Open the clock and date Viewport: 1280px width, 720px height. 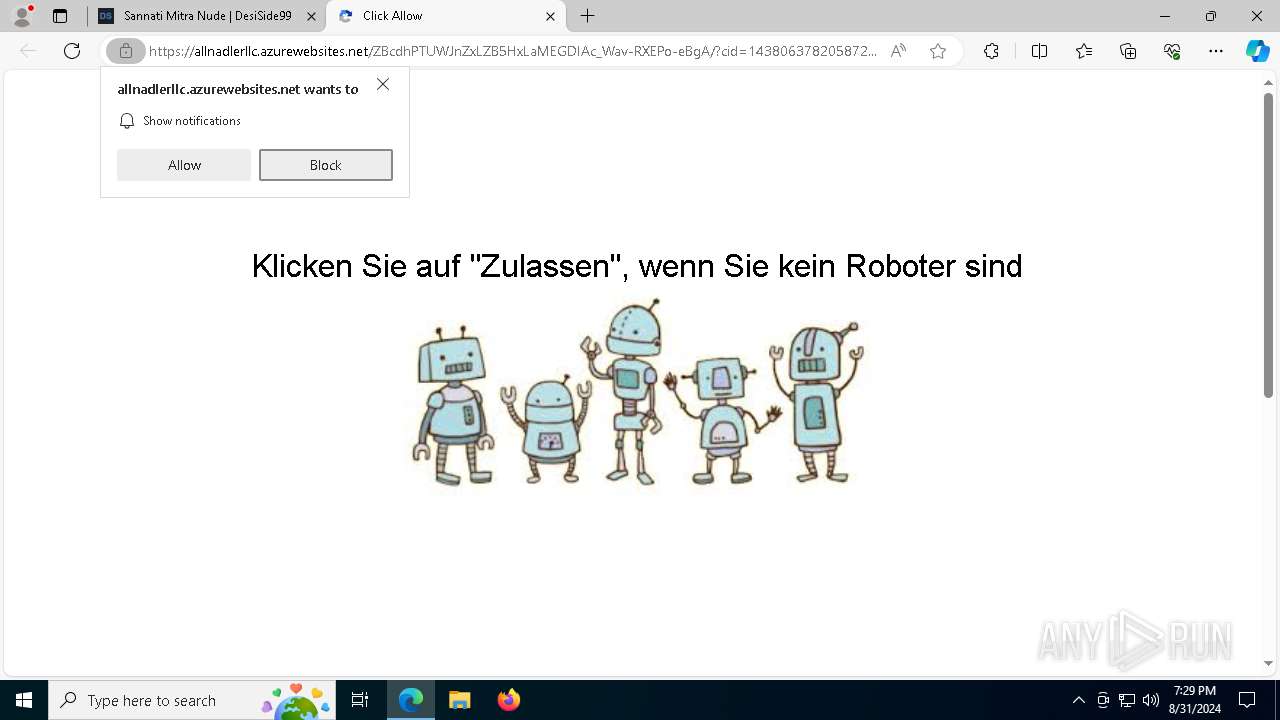pyautogui.click(x=1194, y=700)
